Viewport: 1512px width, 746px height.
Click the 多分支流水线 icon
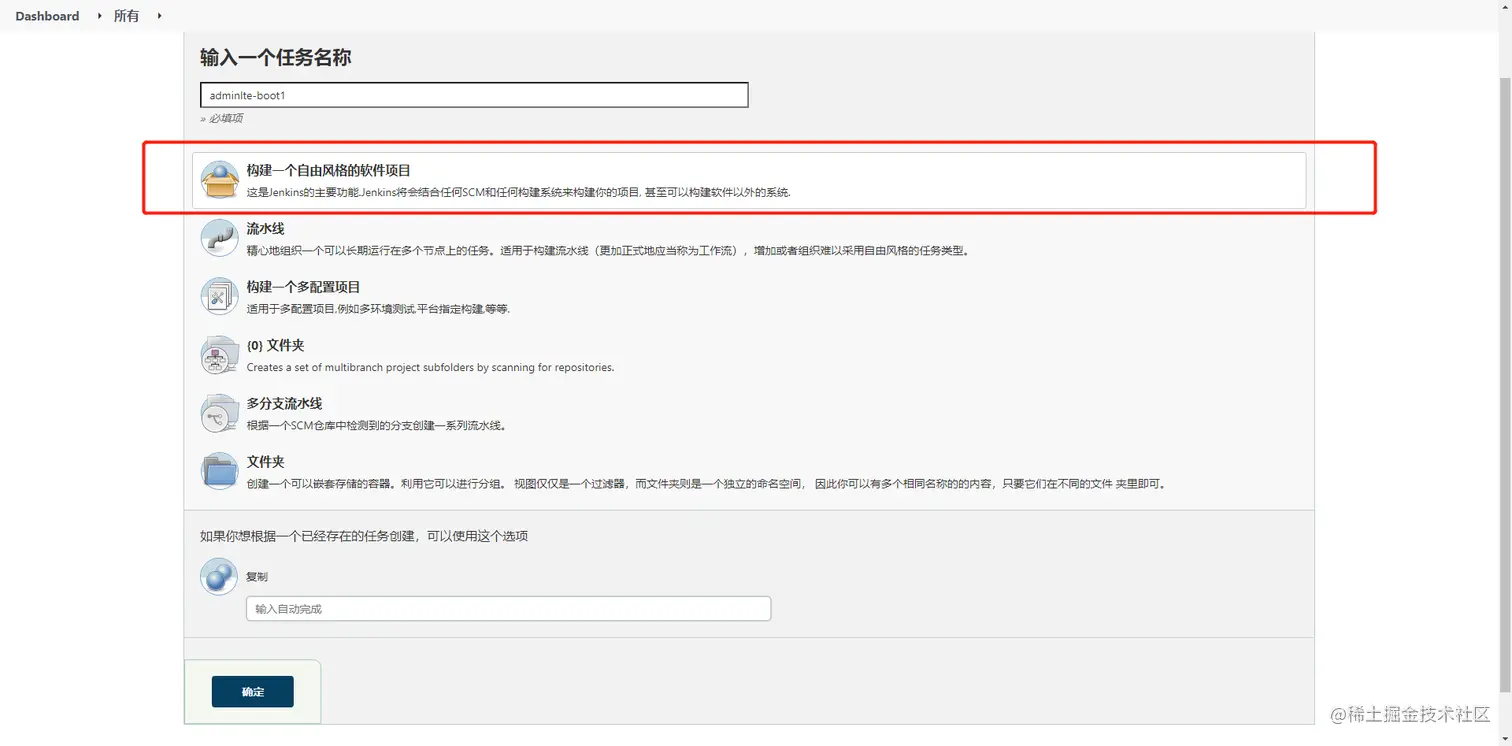pos(219,412)
